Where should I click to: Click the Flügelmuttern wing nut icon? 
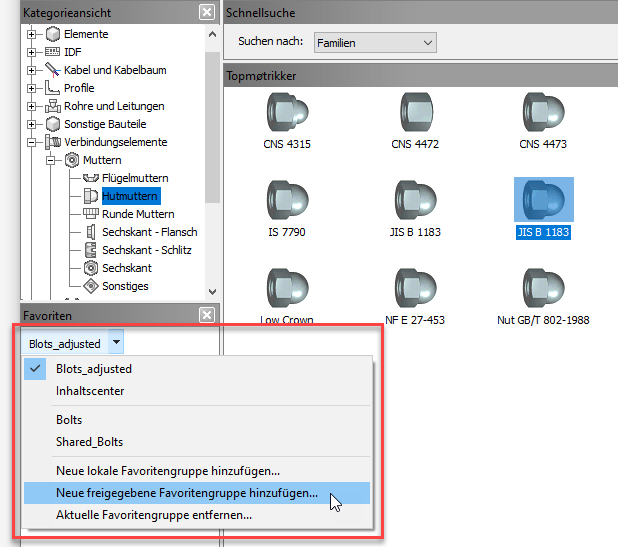(x=91, y=178)
